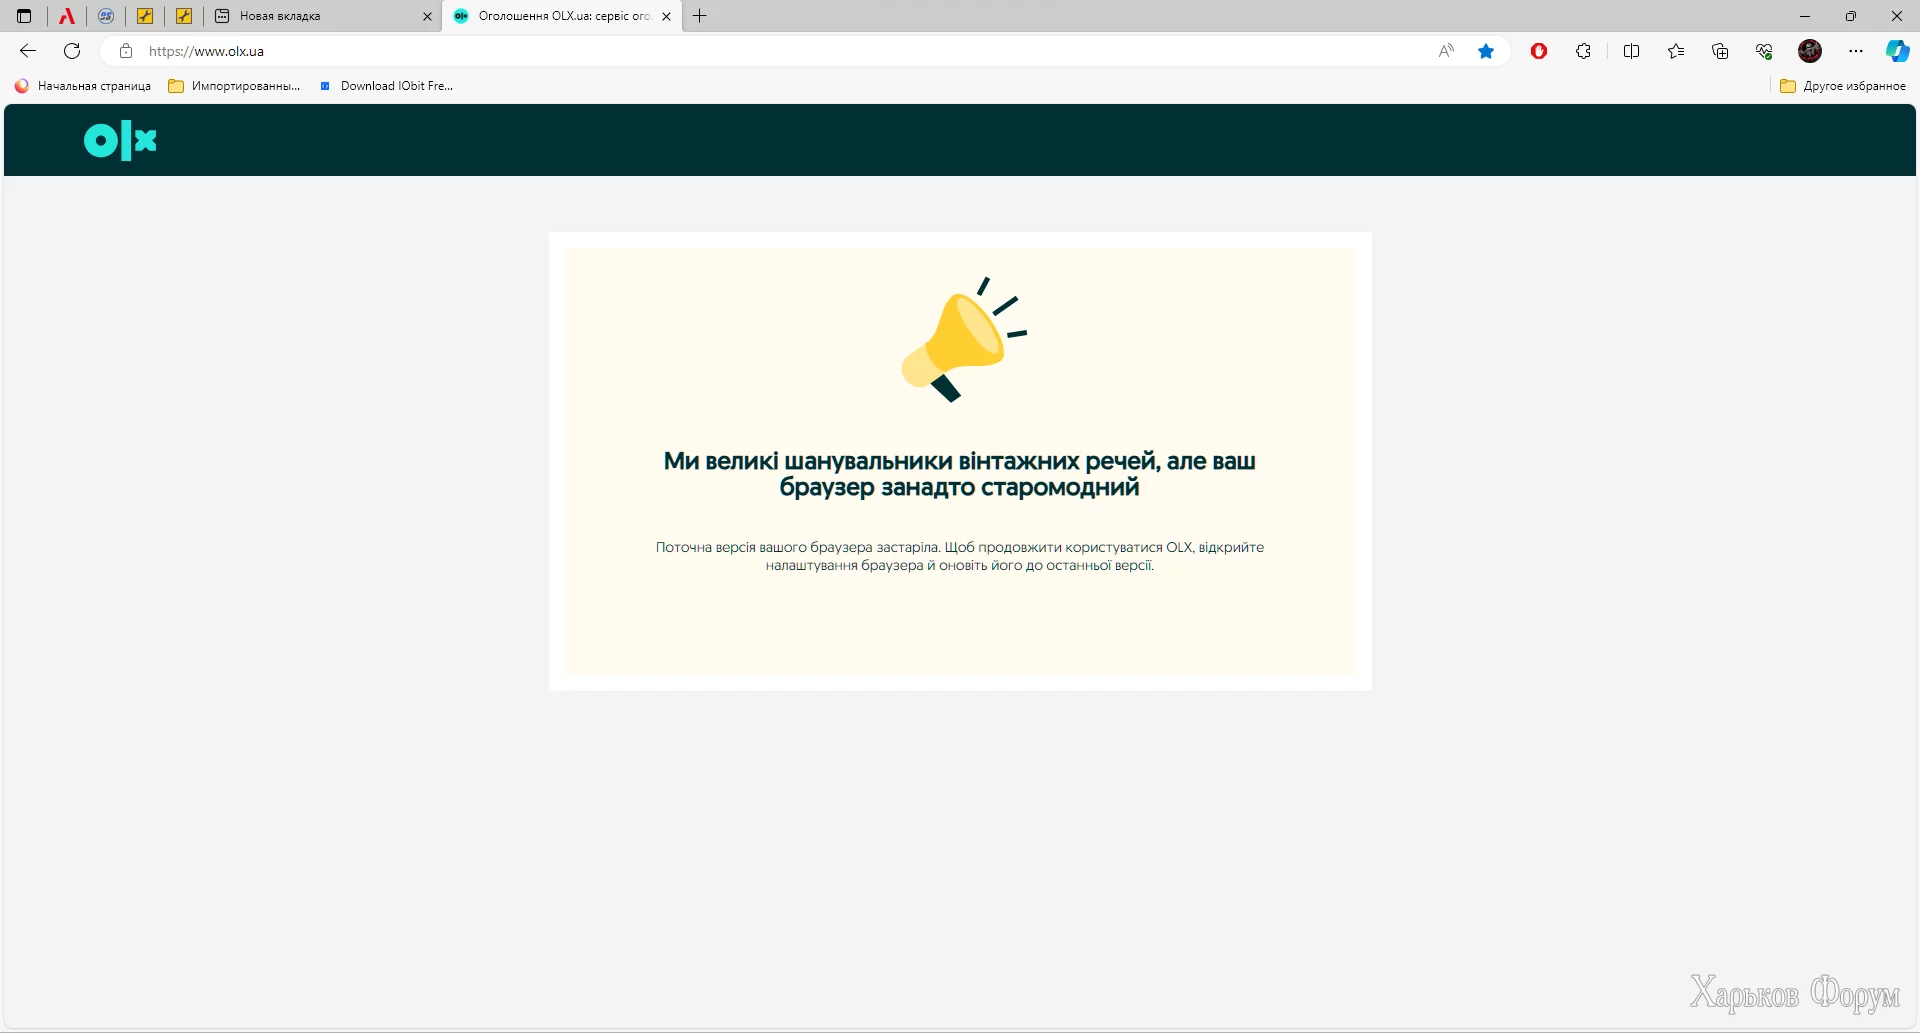Open the Extensions puzzle icon
1920x1033 pixels.
click(1583, 51)
